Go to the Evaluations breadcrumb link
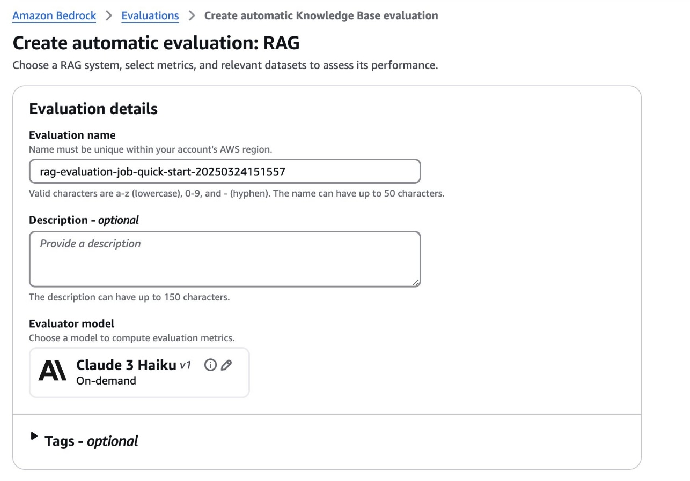690x481 pixels. pos(150,16)
